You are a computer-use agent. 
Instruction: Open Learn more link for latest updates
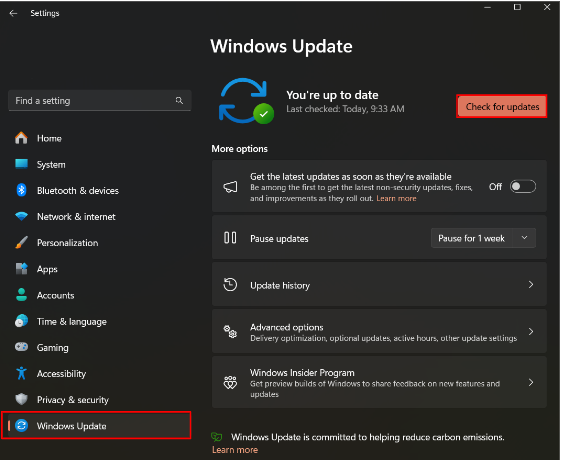tap(396, 199)
